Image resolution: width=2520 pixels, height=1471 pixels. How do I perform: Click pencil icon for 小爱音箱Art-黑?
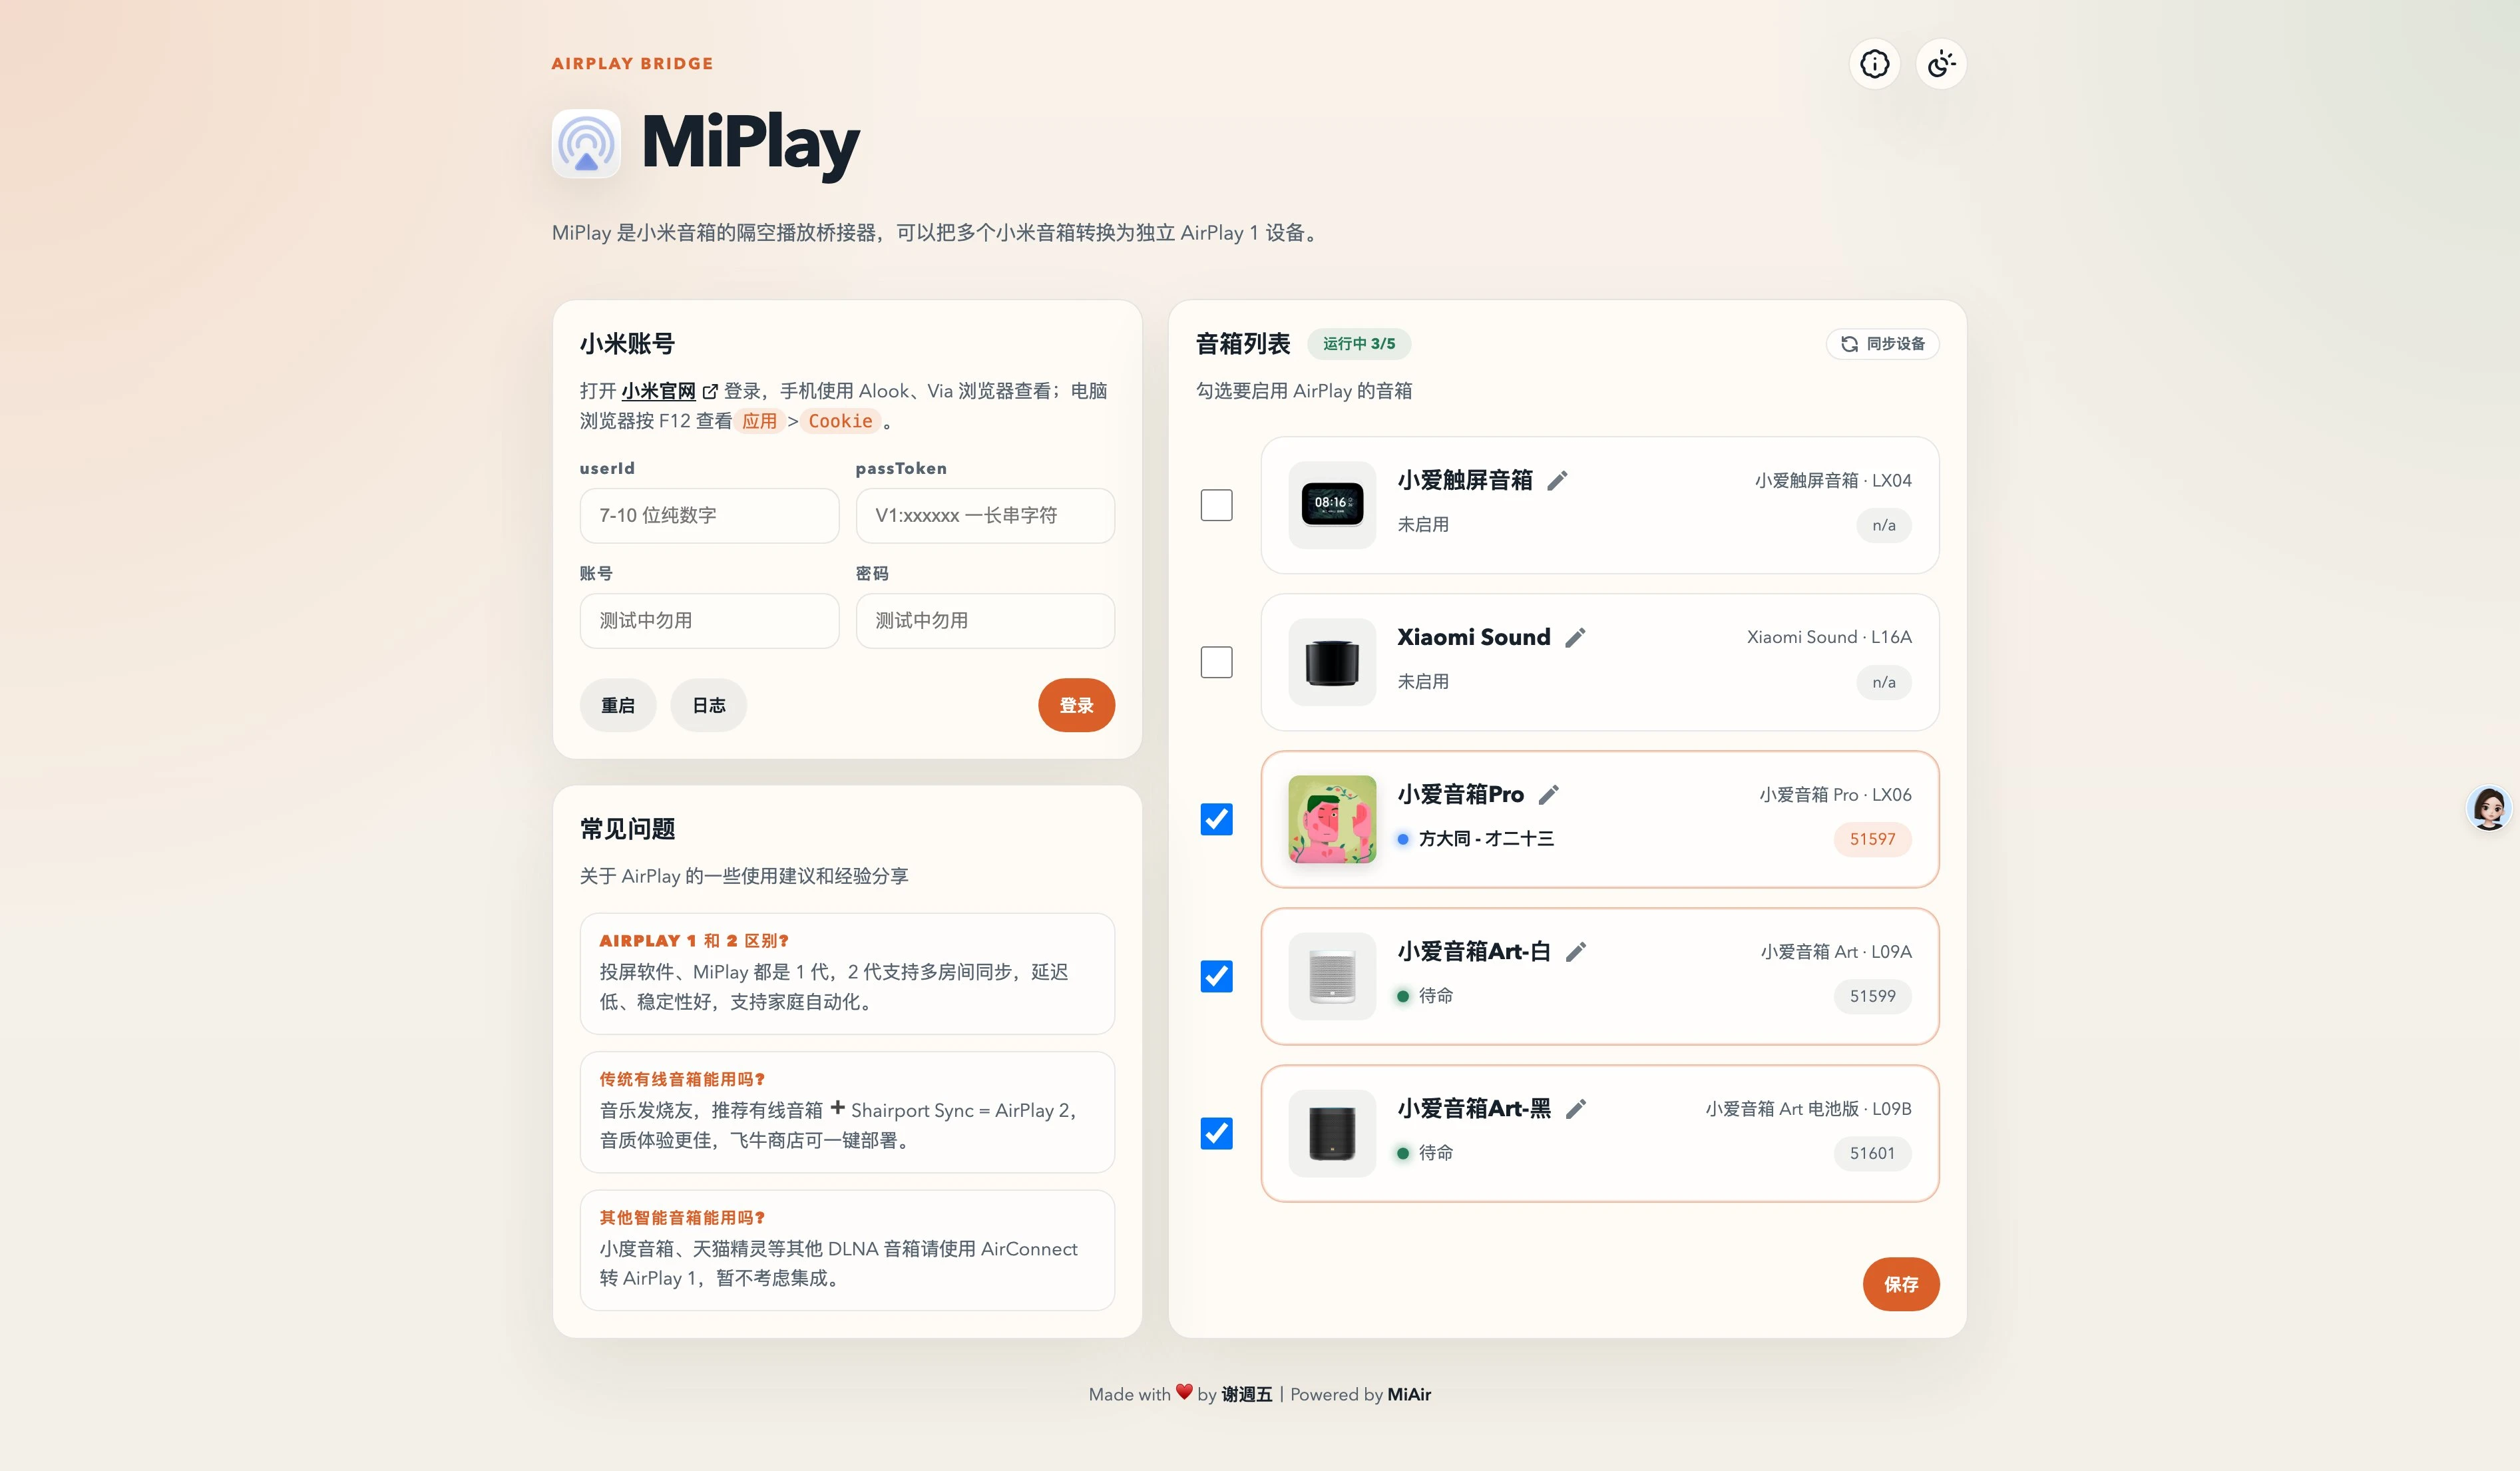click(1575, 1109)
